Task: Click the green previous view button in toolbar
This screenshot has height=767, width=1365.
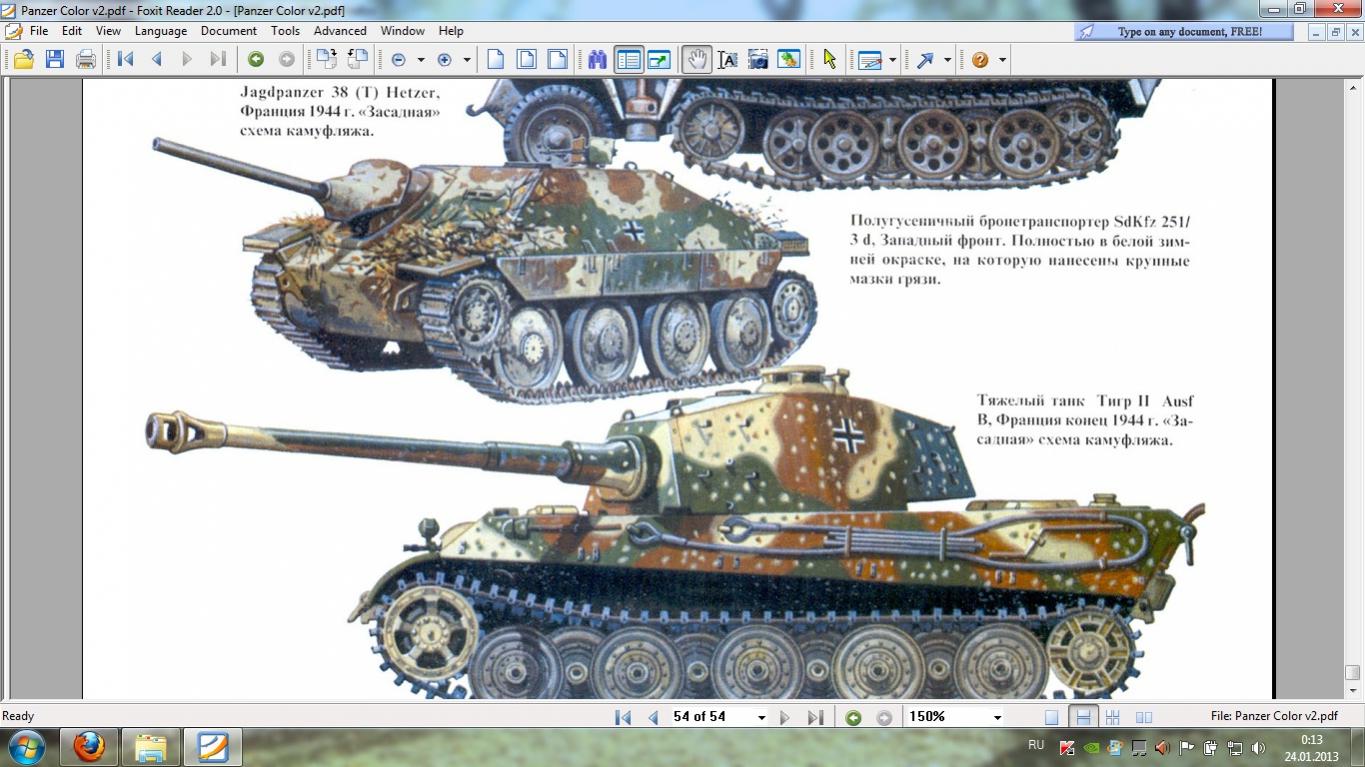Action: click(x=256, y=60)
